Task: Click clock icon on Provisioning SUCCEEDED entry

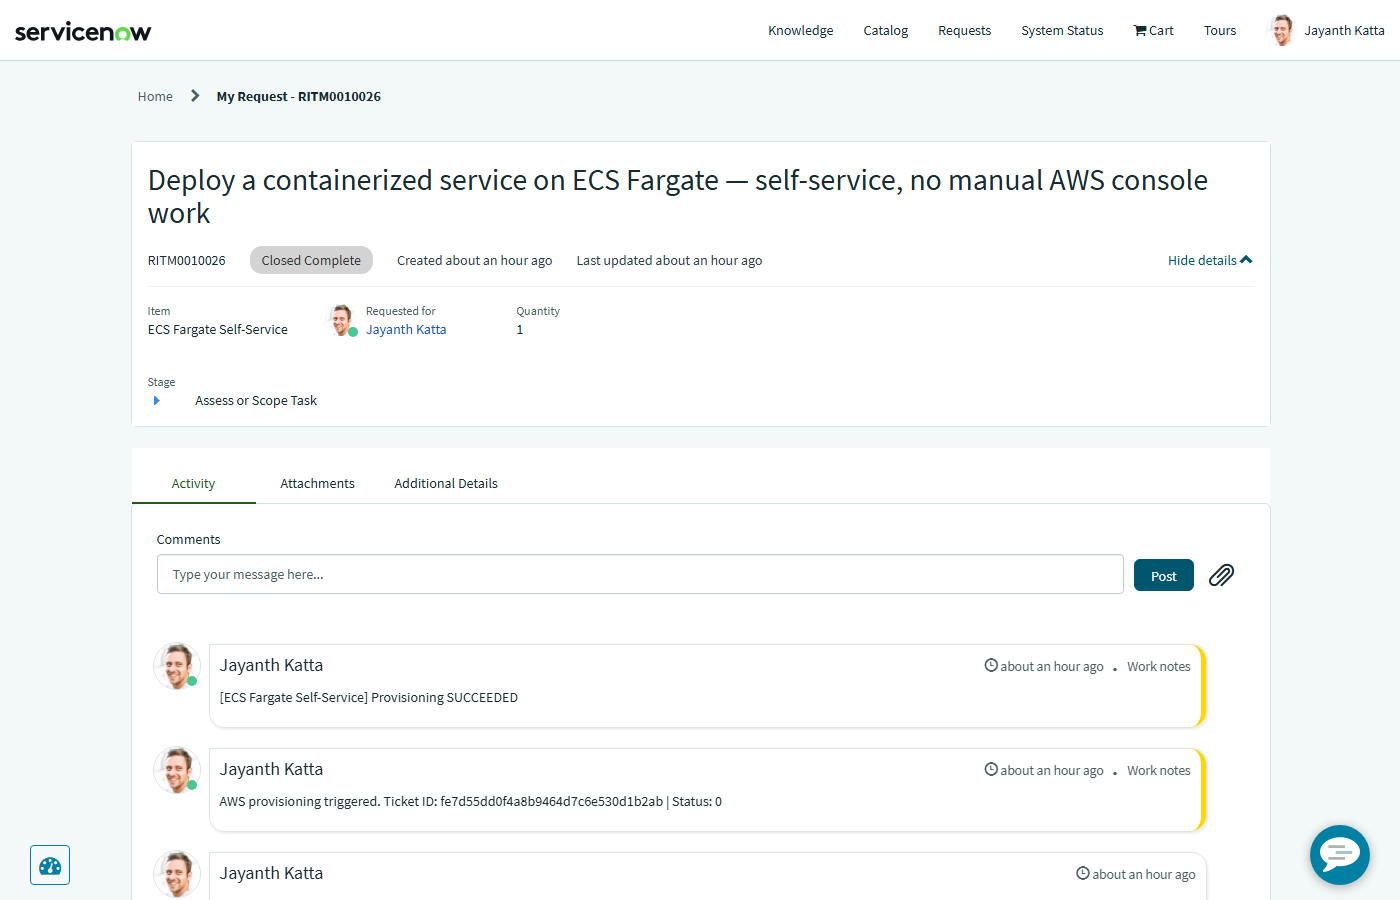Action: point(991,665)
